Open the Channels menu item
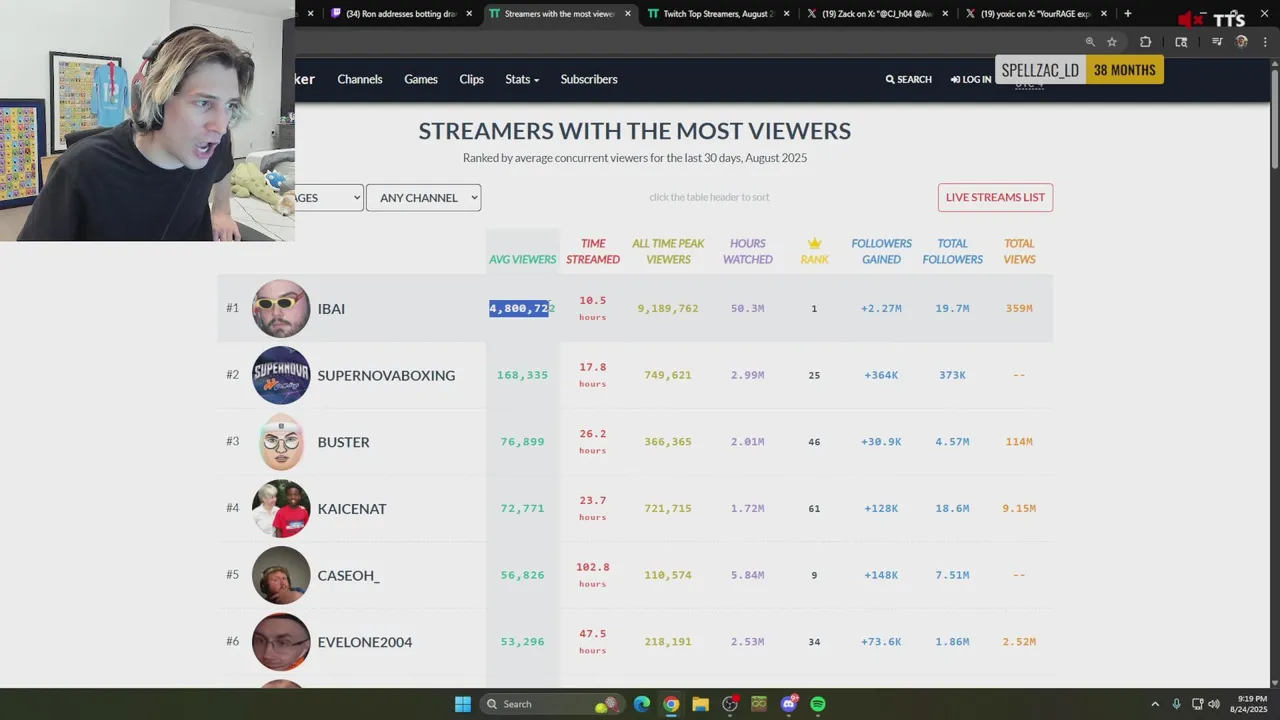This screenshot has width=1280, height=720. pyautogui.click(x=360, y=79)
